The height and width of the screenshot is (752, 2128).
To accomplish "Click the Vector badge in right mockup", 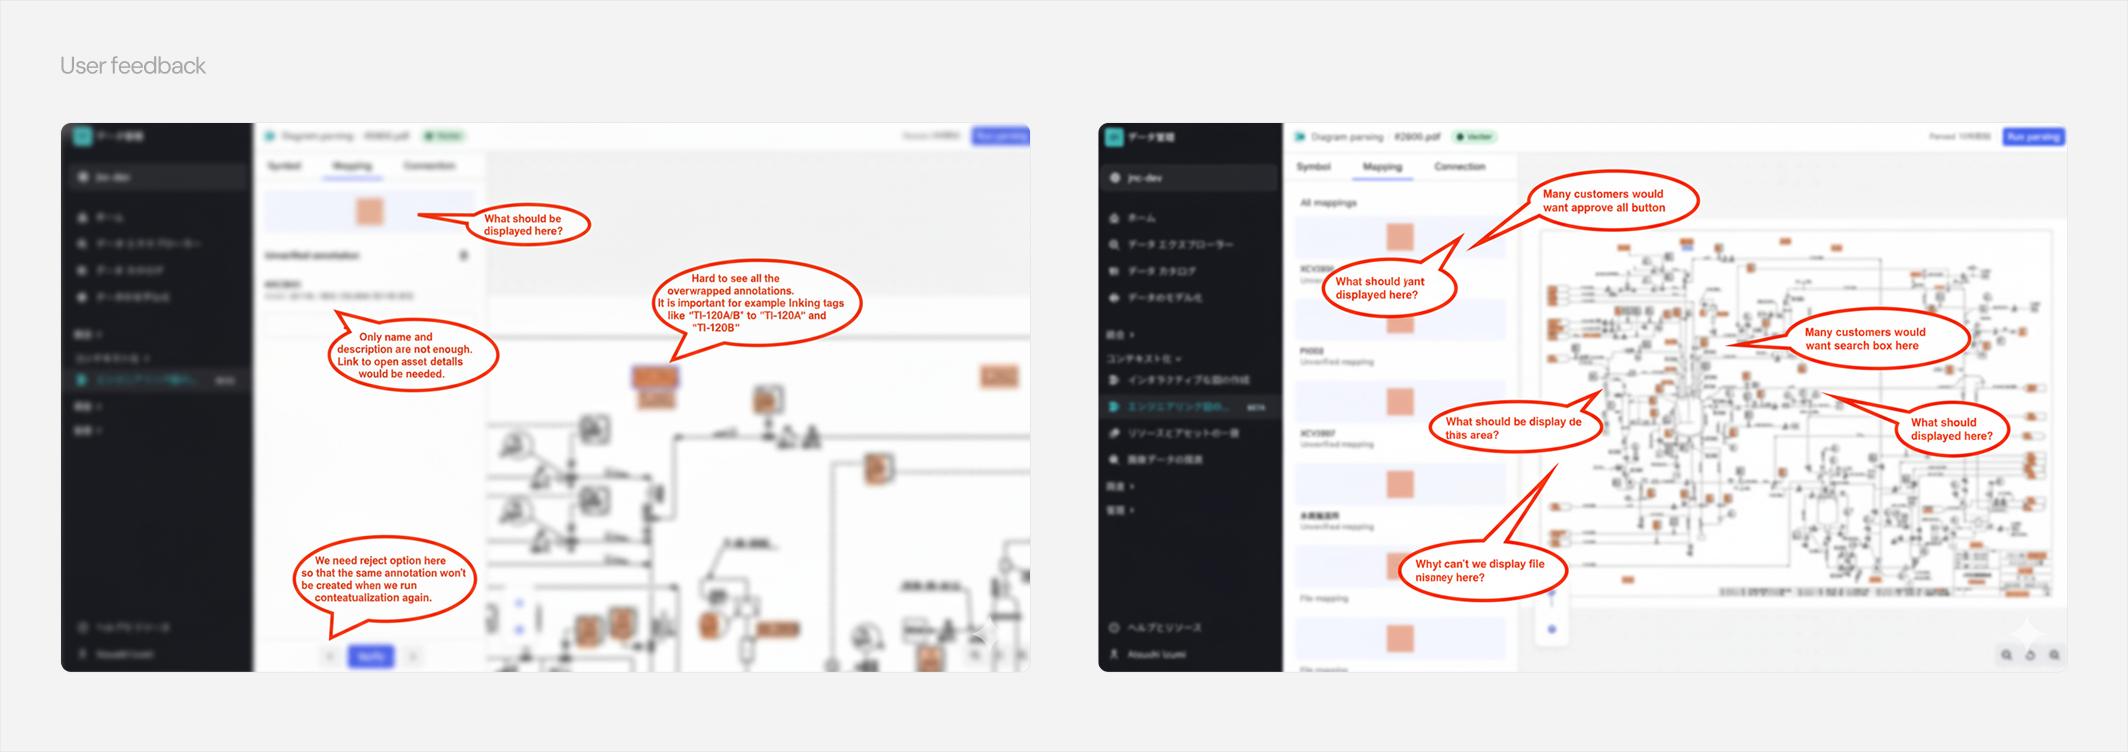I will [x=1474, y=137].
